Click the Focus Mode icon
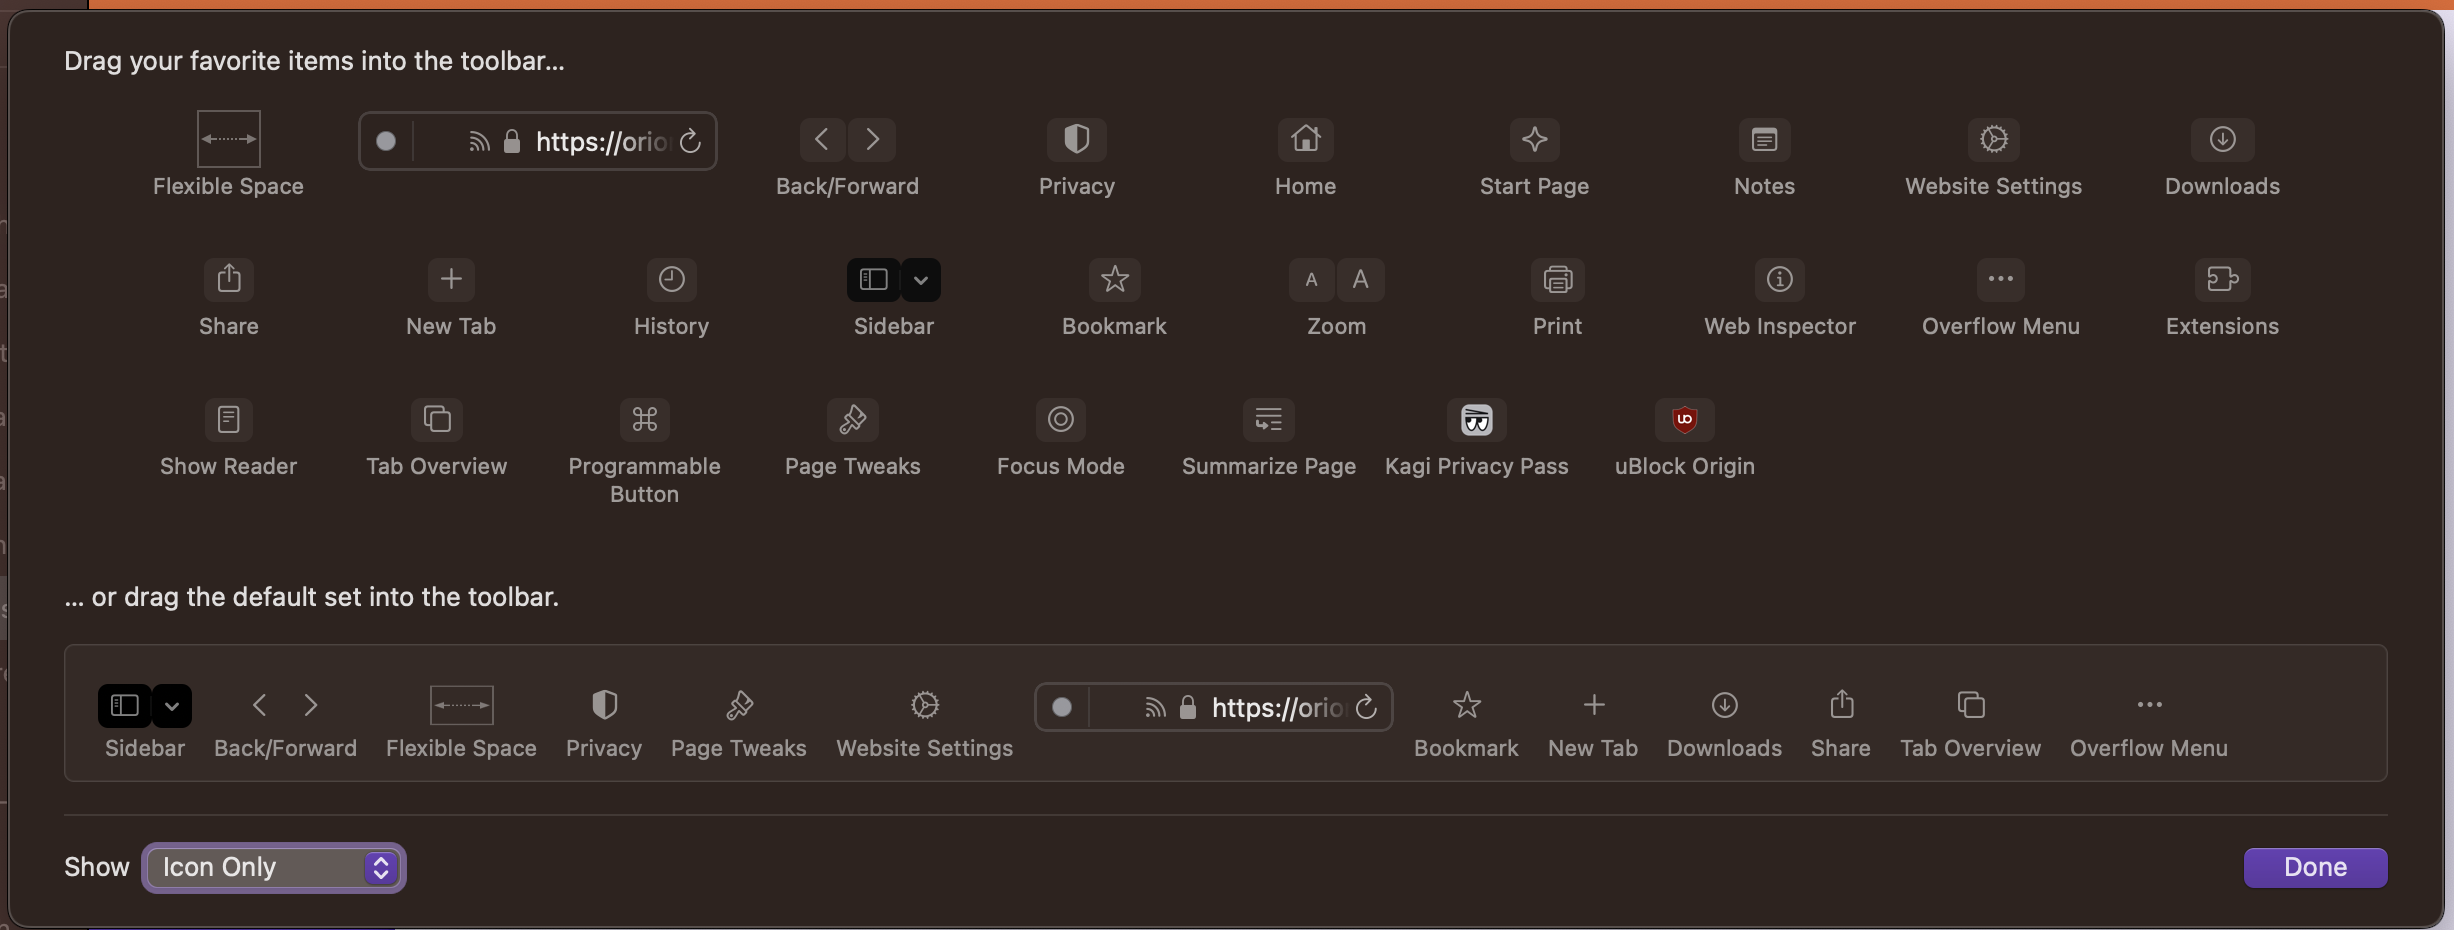2454x930 pixels. (1060, 419)
